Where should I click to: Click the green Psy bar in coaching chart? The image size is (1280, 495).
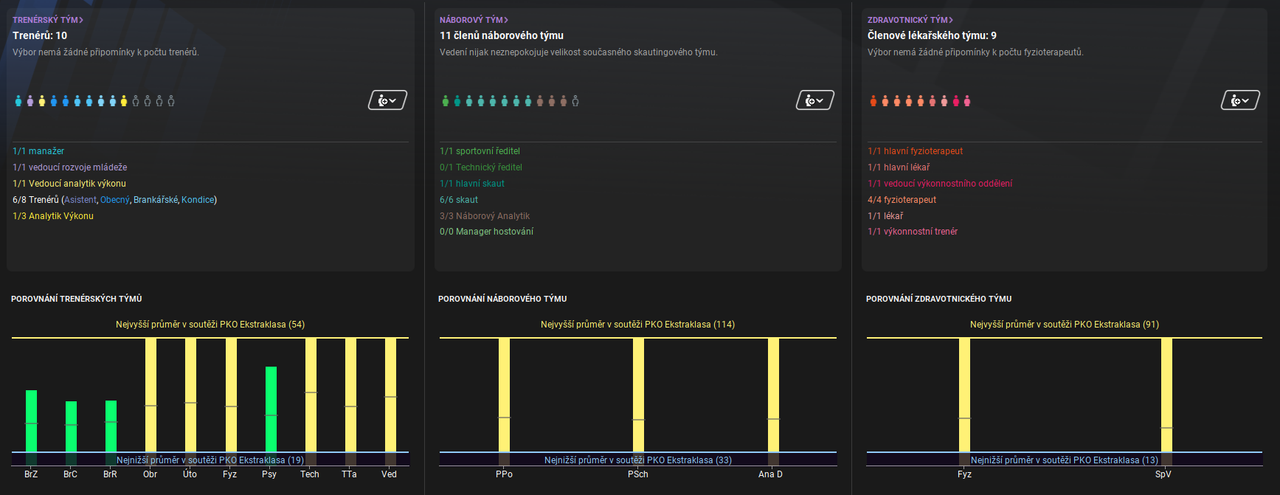(271, 416)
